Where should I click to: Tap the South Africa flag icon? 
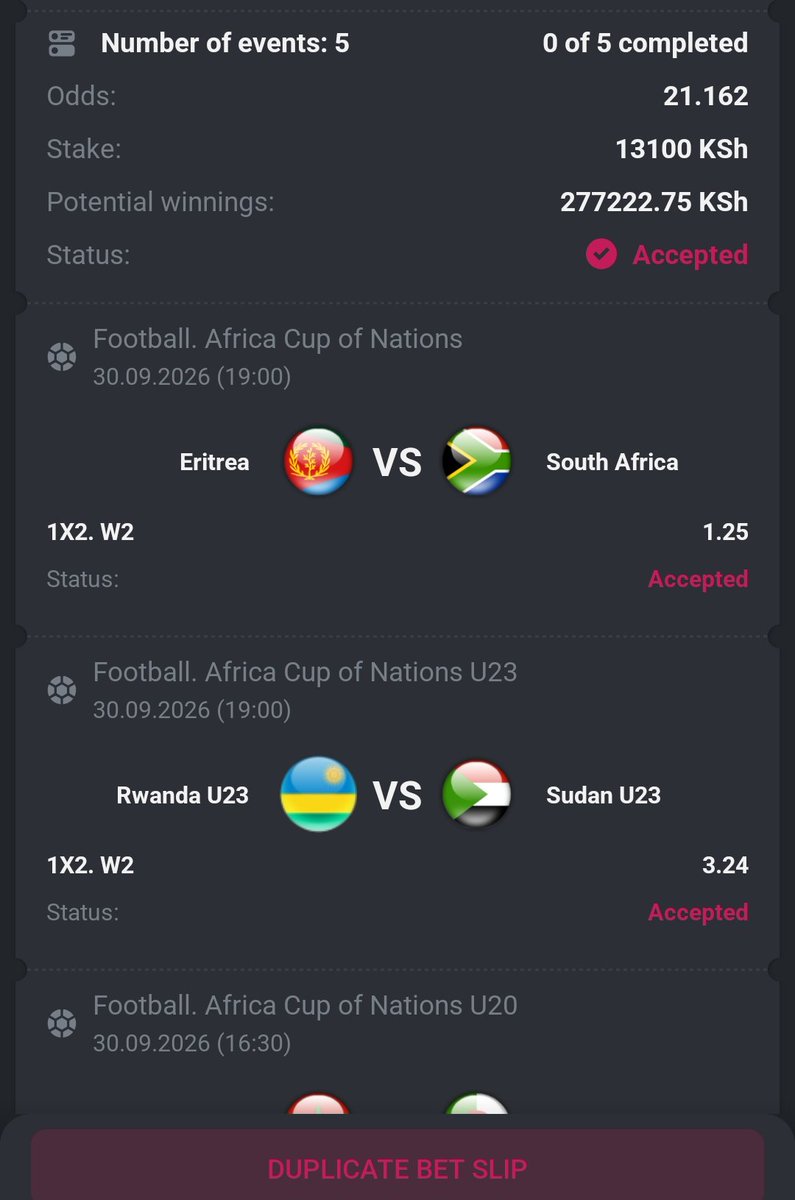pos(476,462)
